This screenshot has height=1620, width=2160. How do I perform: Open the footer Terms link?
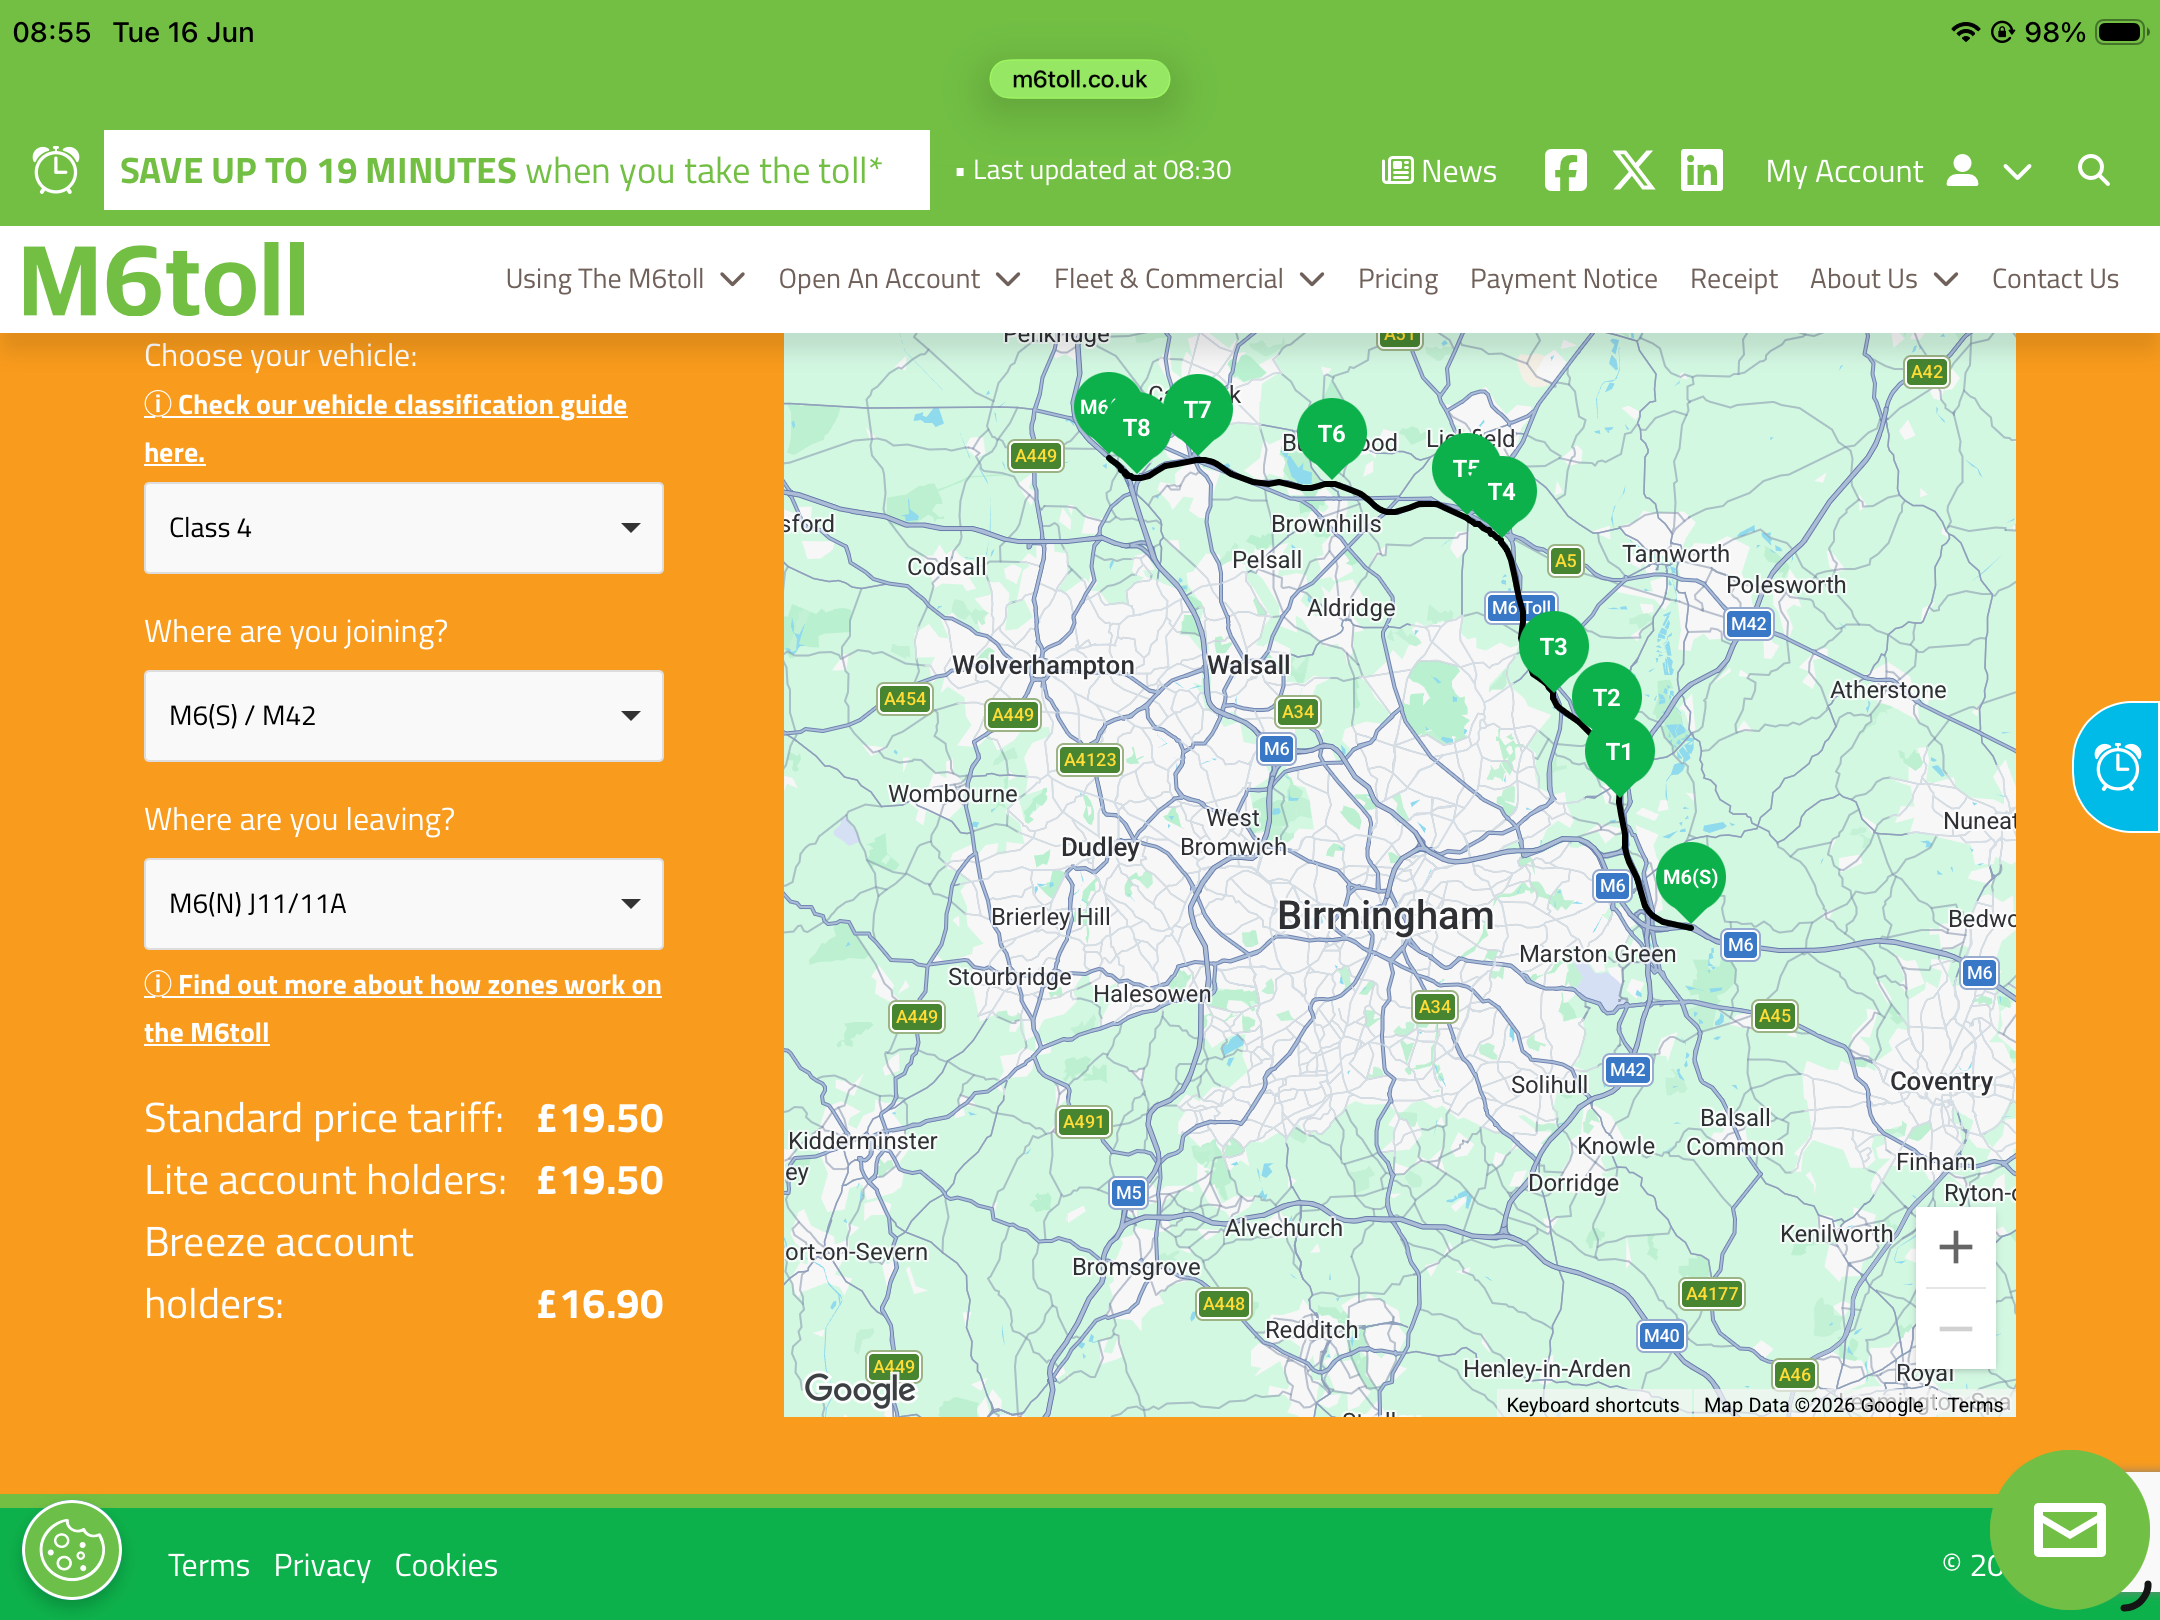(208, 1565)
